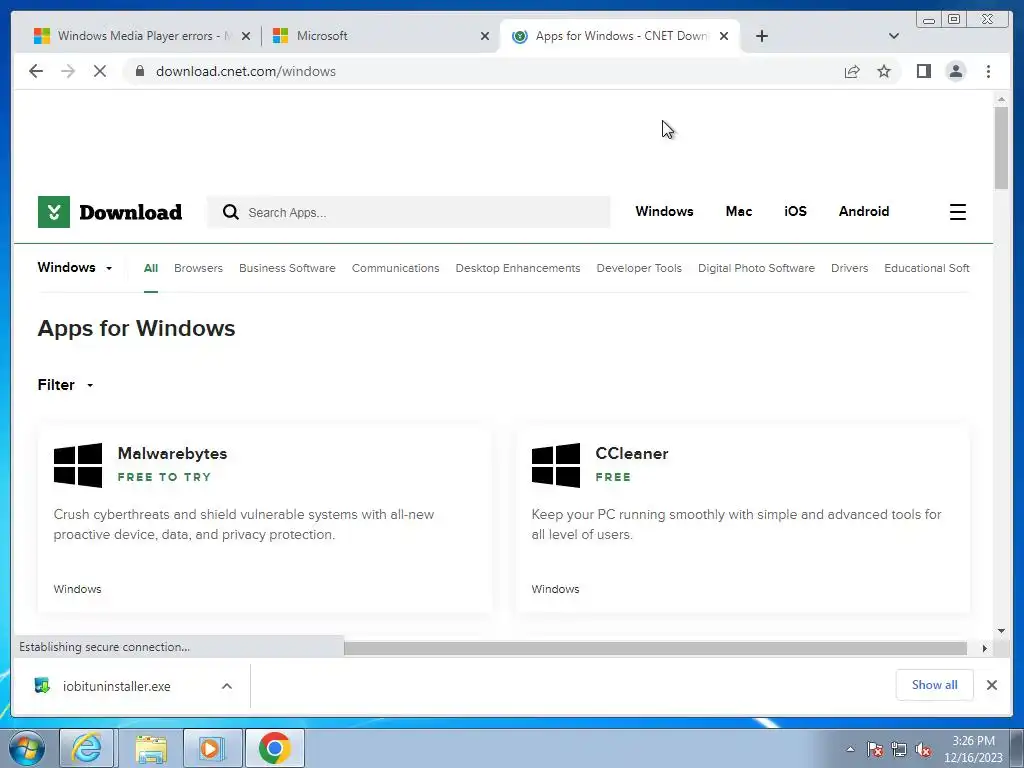Image resolution: width=1024 pixels, height=768 pixels.
Task: Open the Malwarebytes app title
Action: pos(172,453)
